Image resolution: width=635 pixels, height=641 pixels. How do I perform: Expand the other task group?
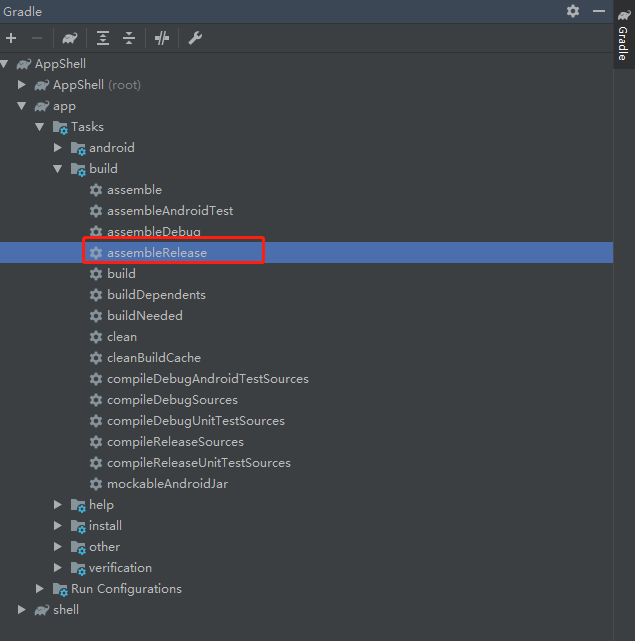[58, 547]
